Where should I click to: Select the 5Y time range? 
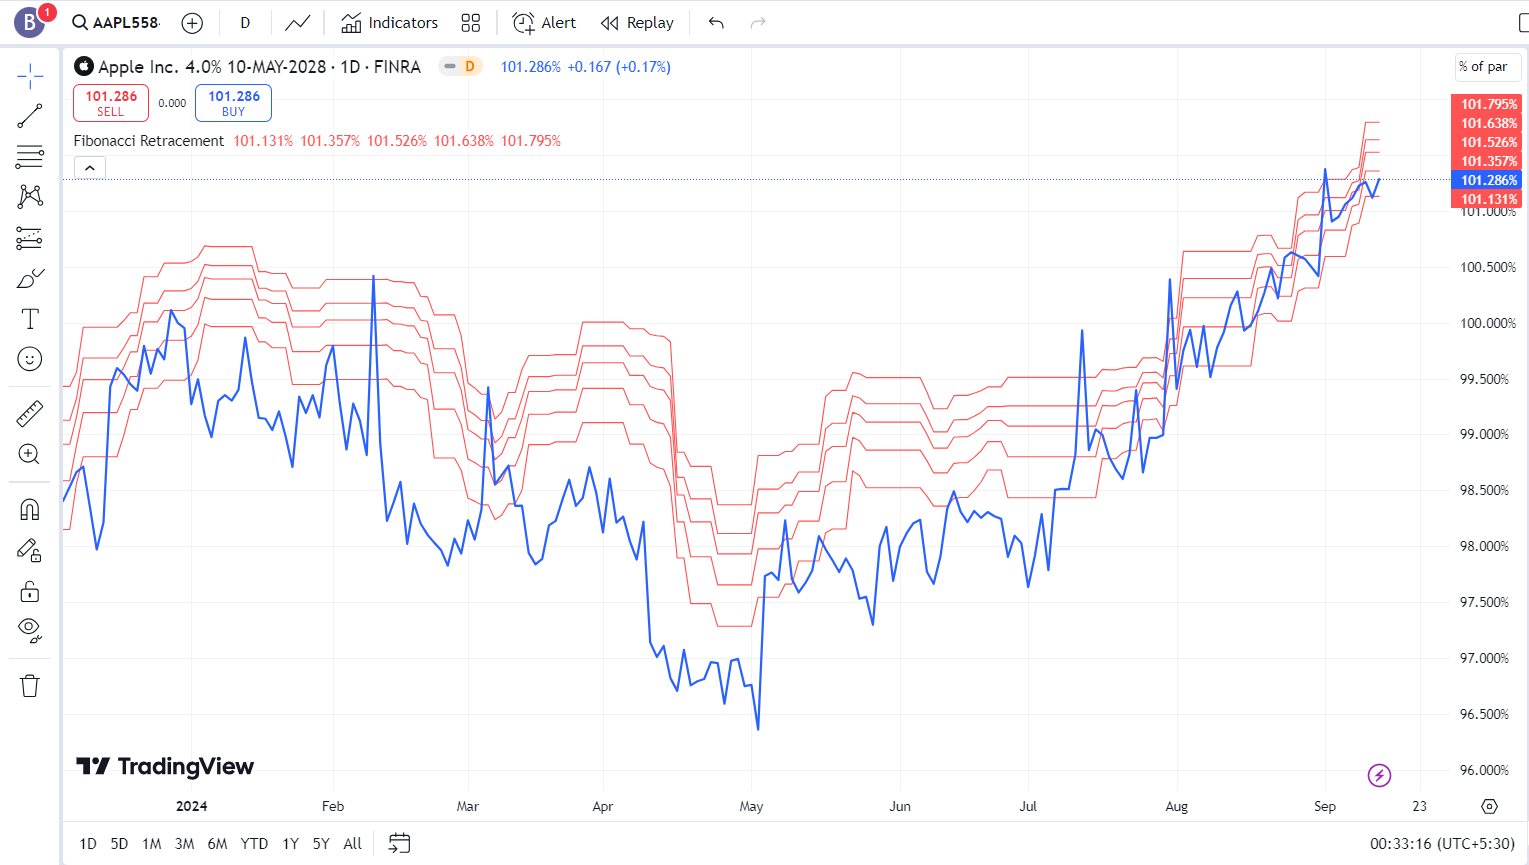point(321,844)
